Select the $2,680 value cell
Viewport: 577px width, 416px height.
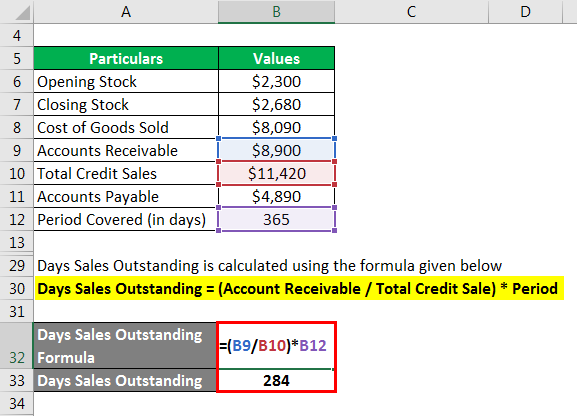[x=276, y=105]
